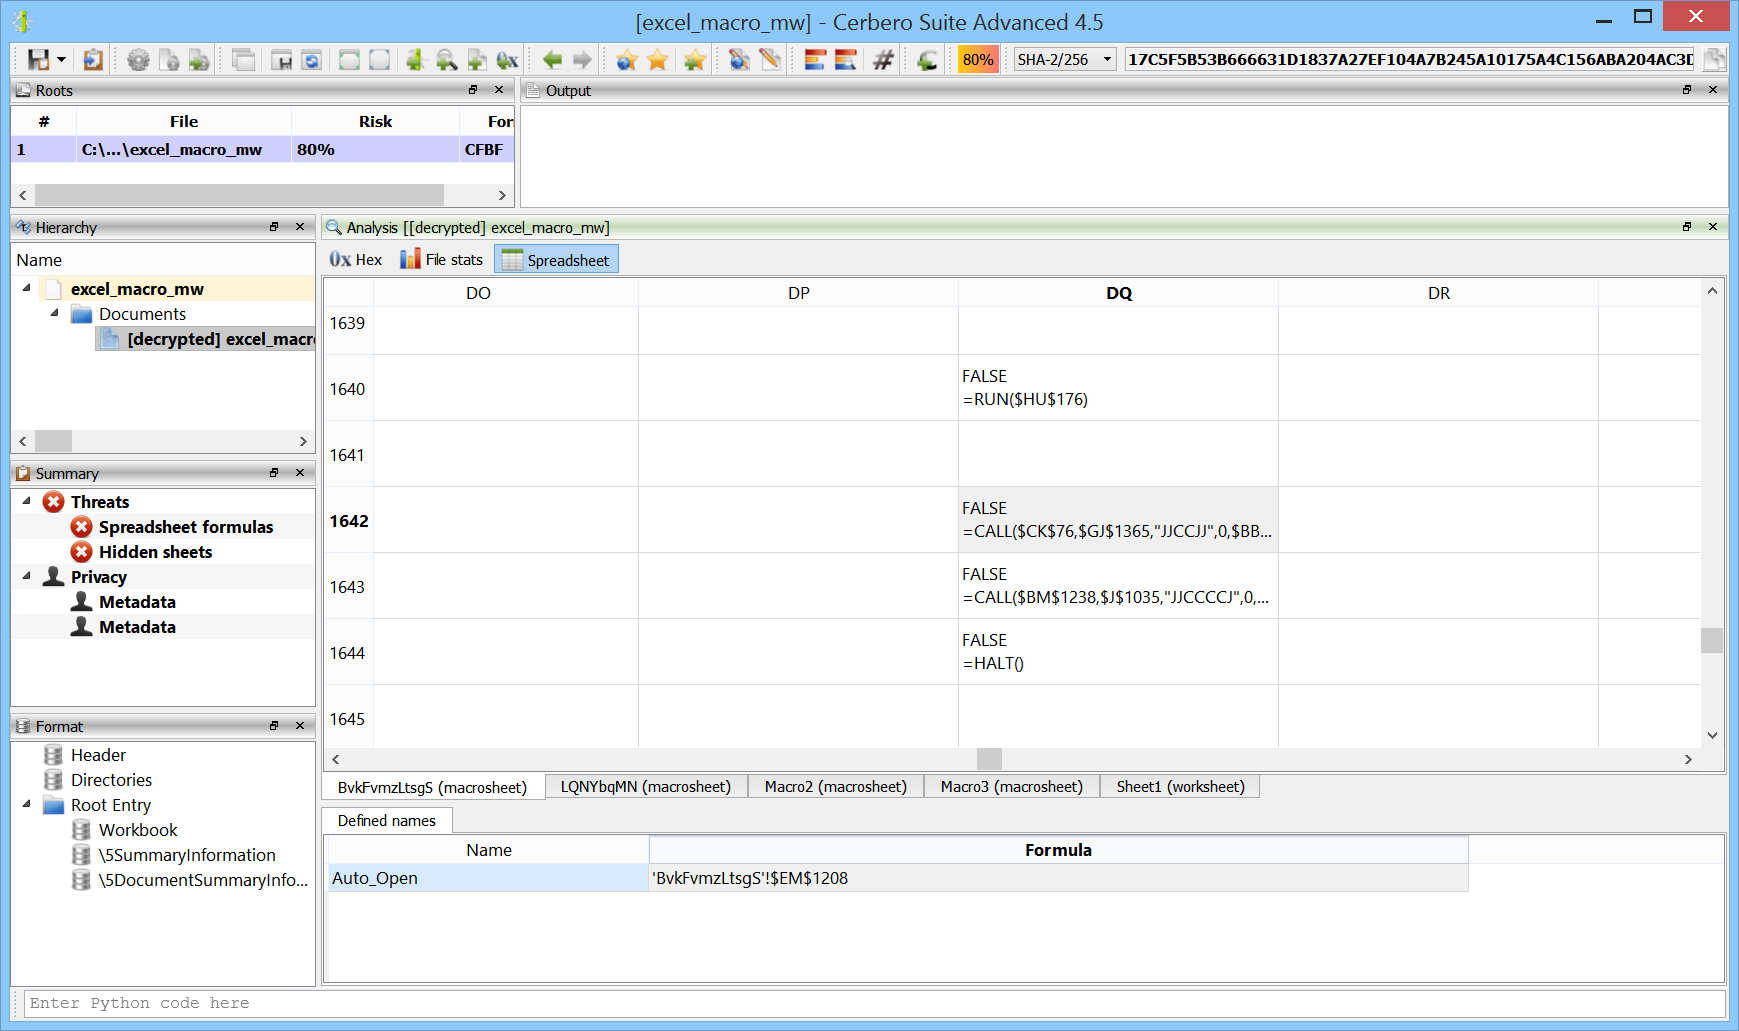This screenshot has height=1031, width=1739.
Task: Click the star with green plus icon
Action: click(694, 60)
